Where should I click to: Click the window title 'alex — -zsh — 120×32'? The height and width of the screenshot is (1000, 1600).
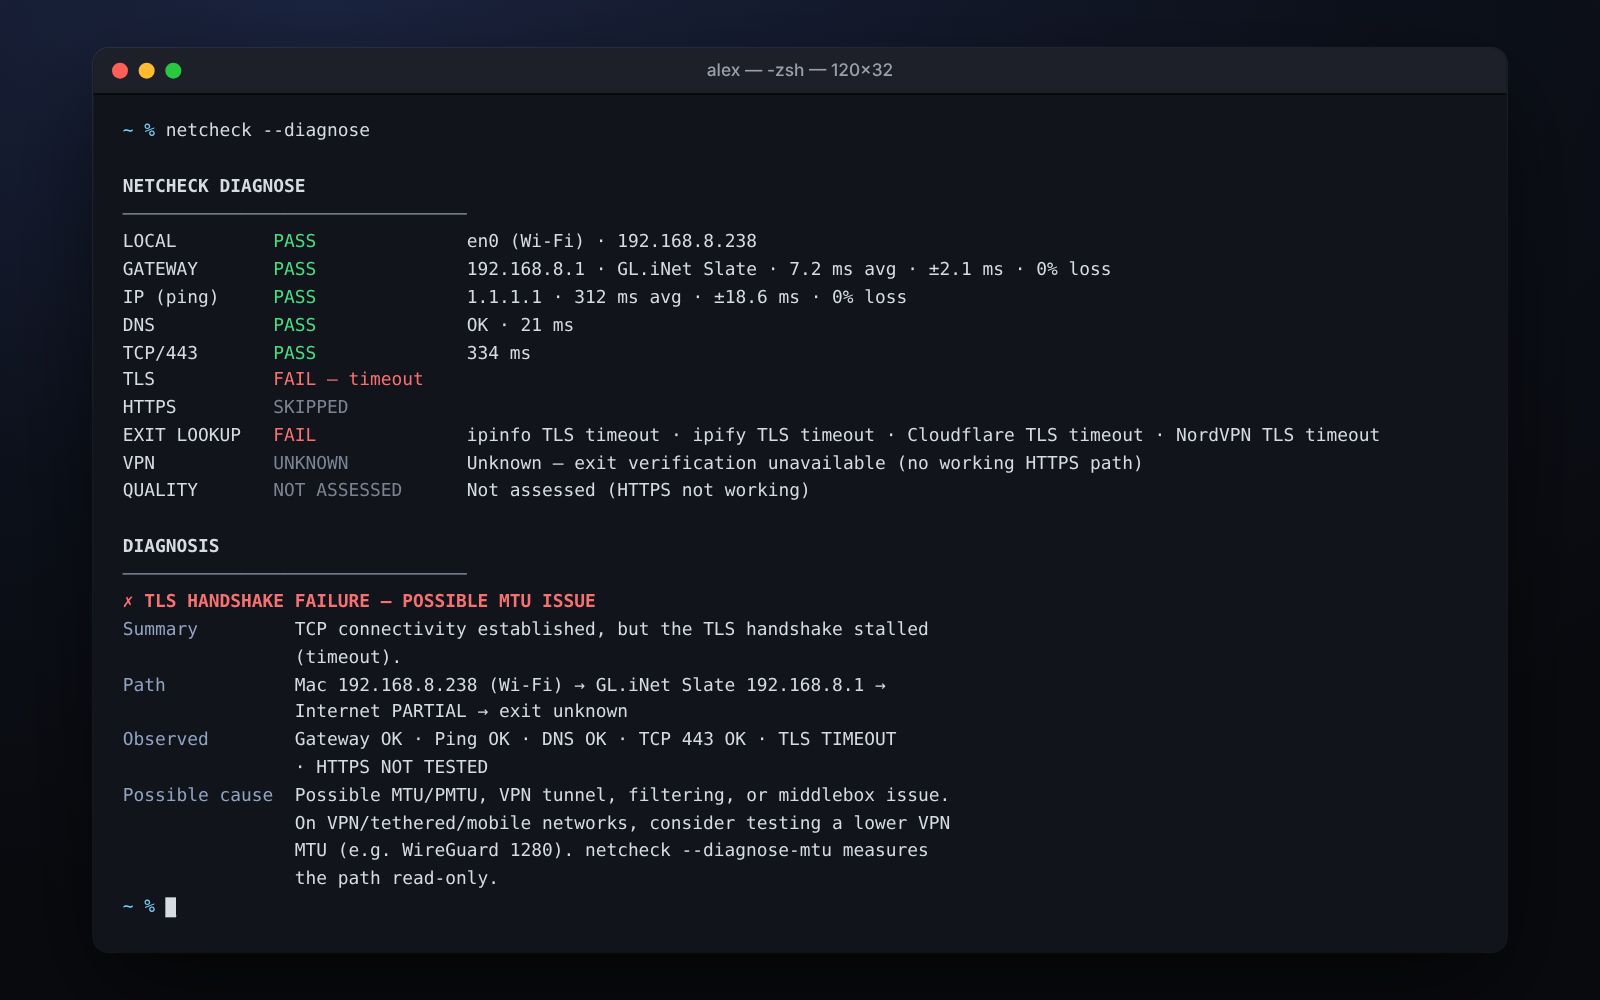pos(799,70)
